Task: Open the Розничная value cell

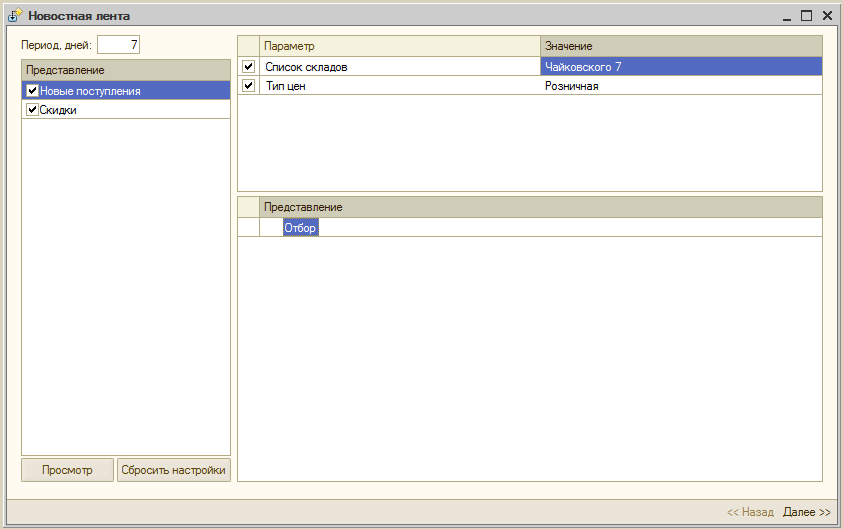Action: (x=680, y=86)
